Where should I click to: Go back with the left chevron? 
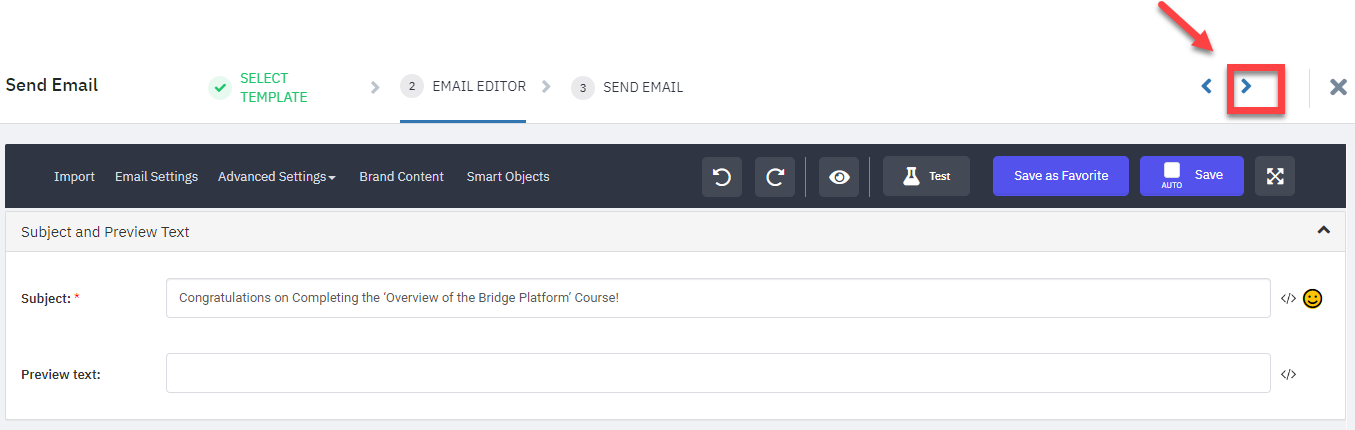point(1206,87)
